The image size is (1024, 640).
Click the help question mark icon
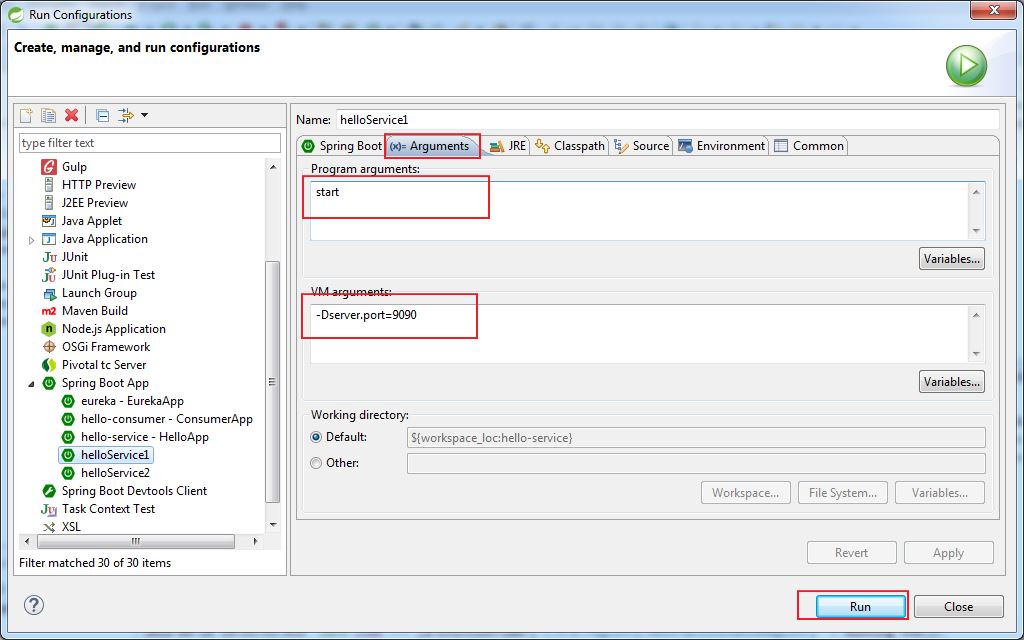[x=34, y=605]
